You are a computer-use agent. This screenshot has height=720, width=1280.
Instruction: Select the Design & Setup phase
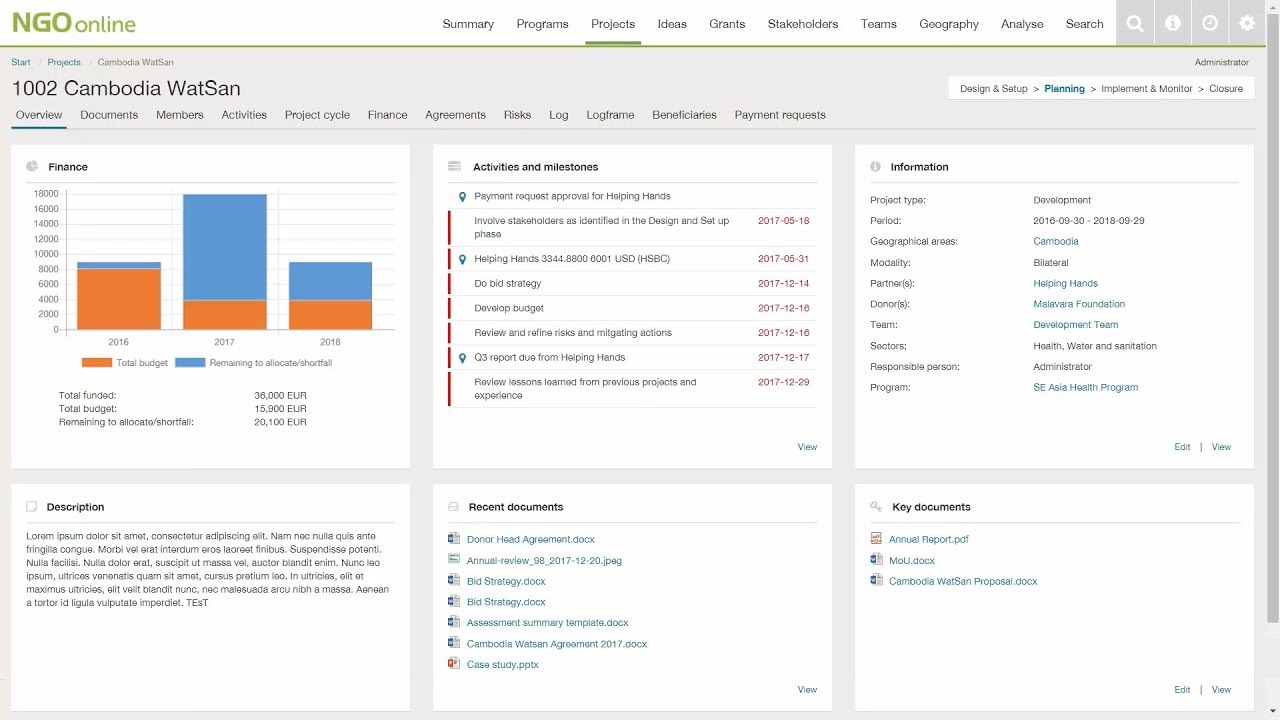coord(994,89)
